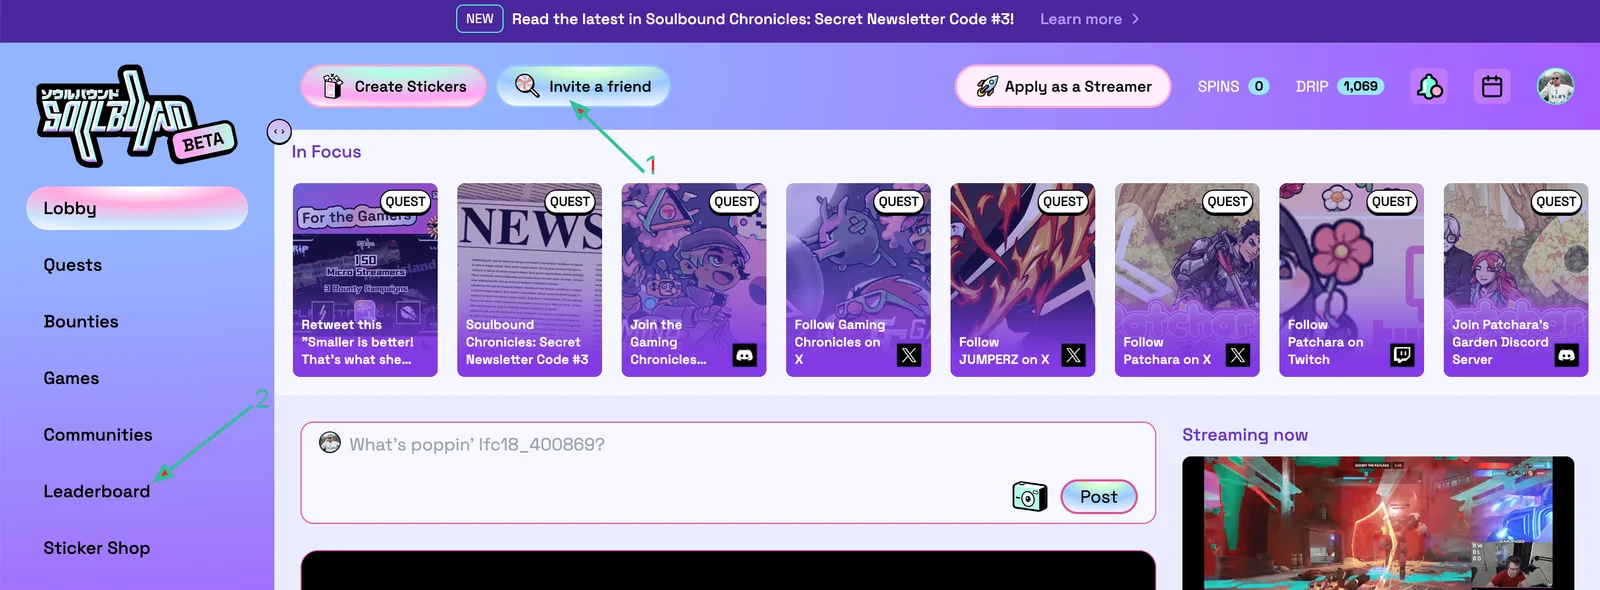The image size is (1600, 590).
Task: Click Apply as a Streamer button
Action: point(1063,87)
